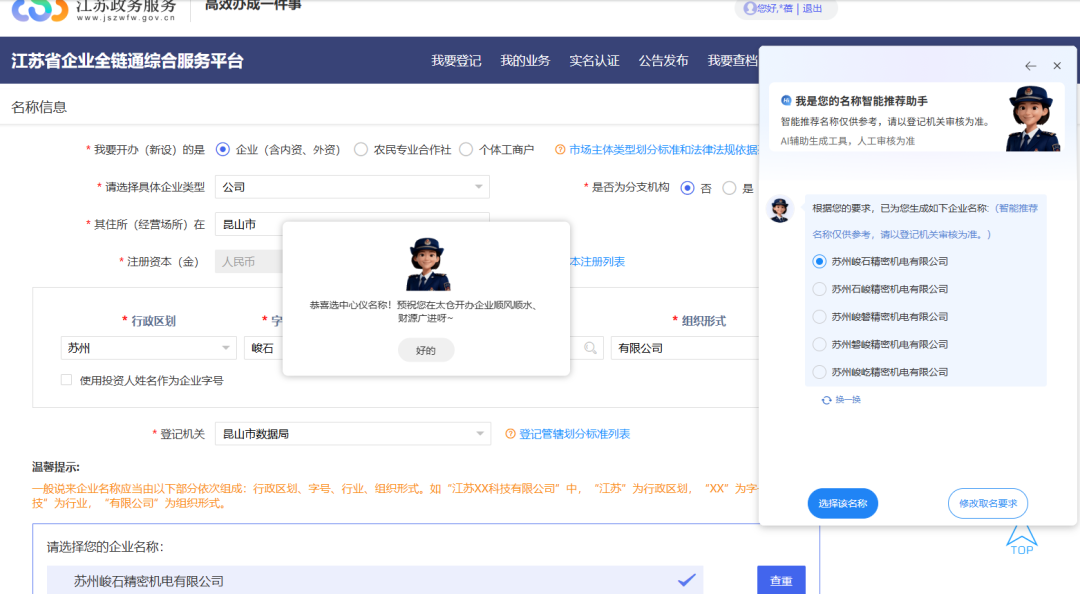Screen dimensions: 1080x594
Task: Click the blue checkmark on the selected name
Action: [686, 580]
